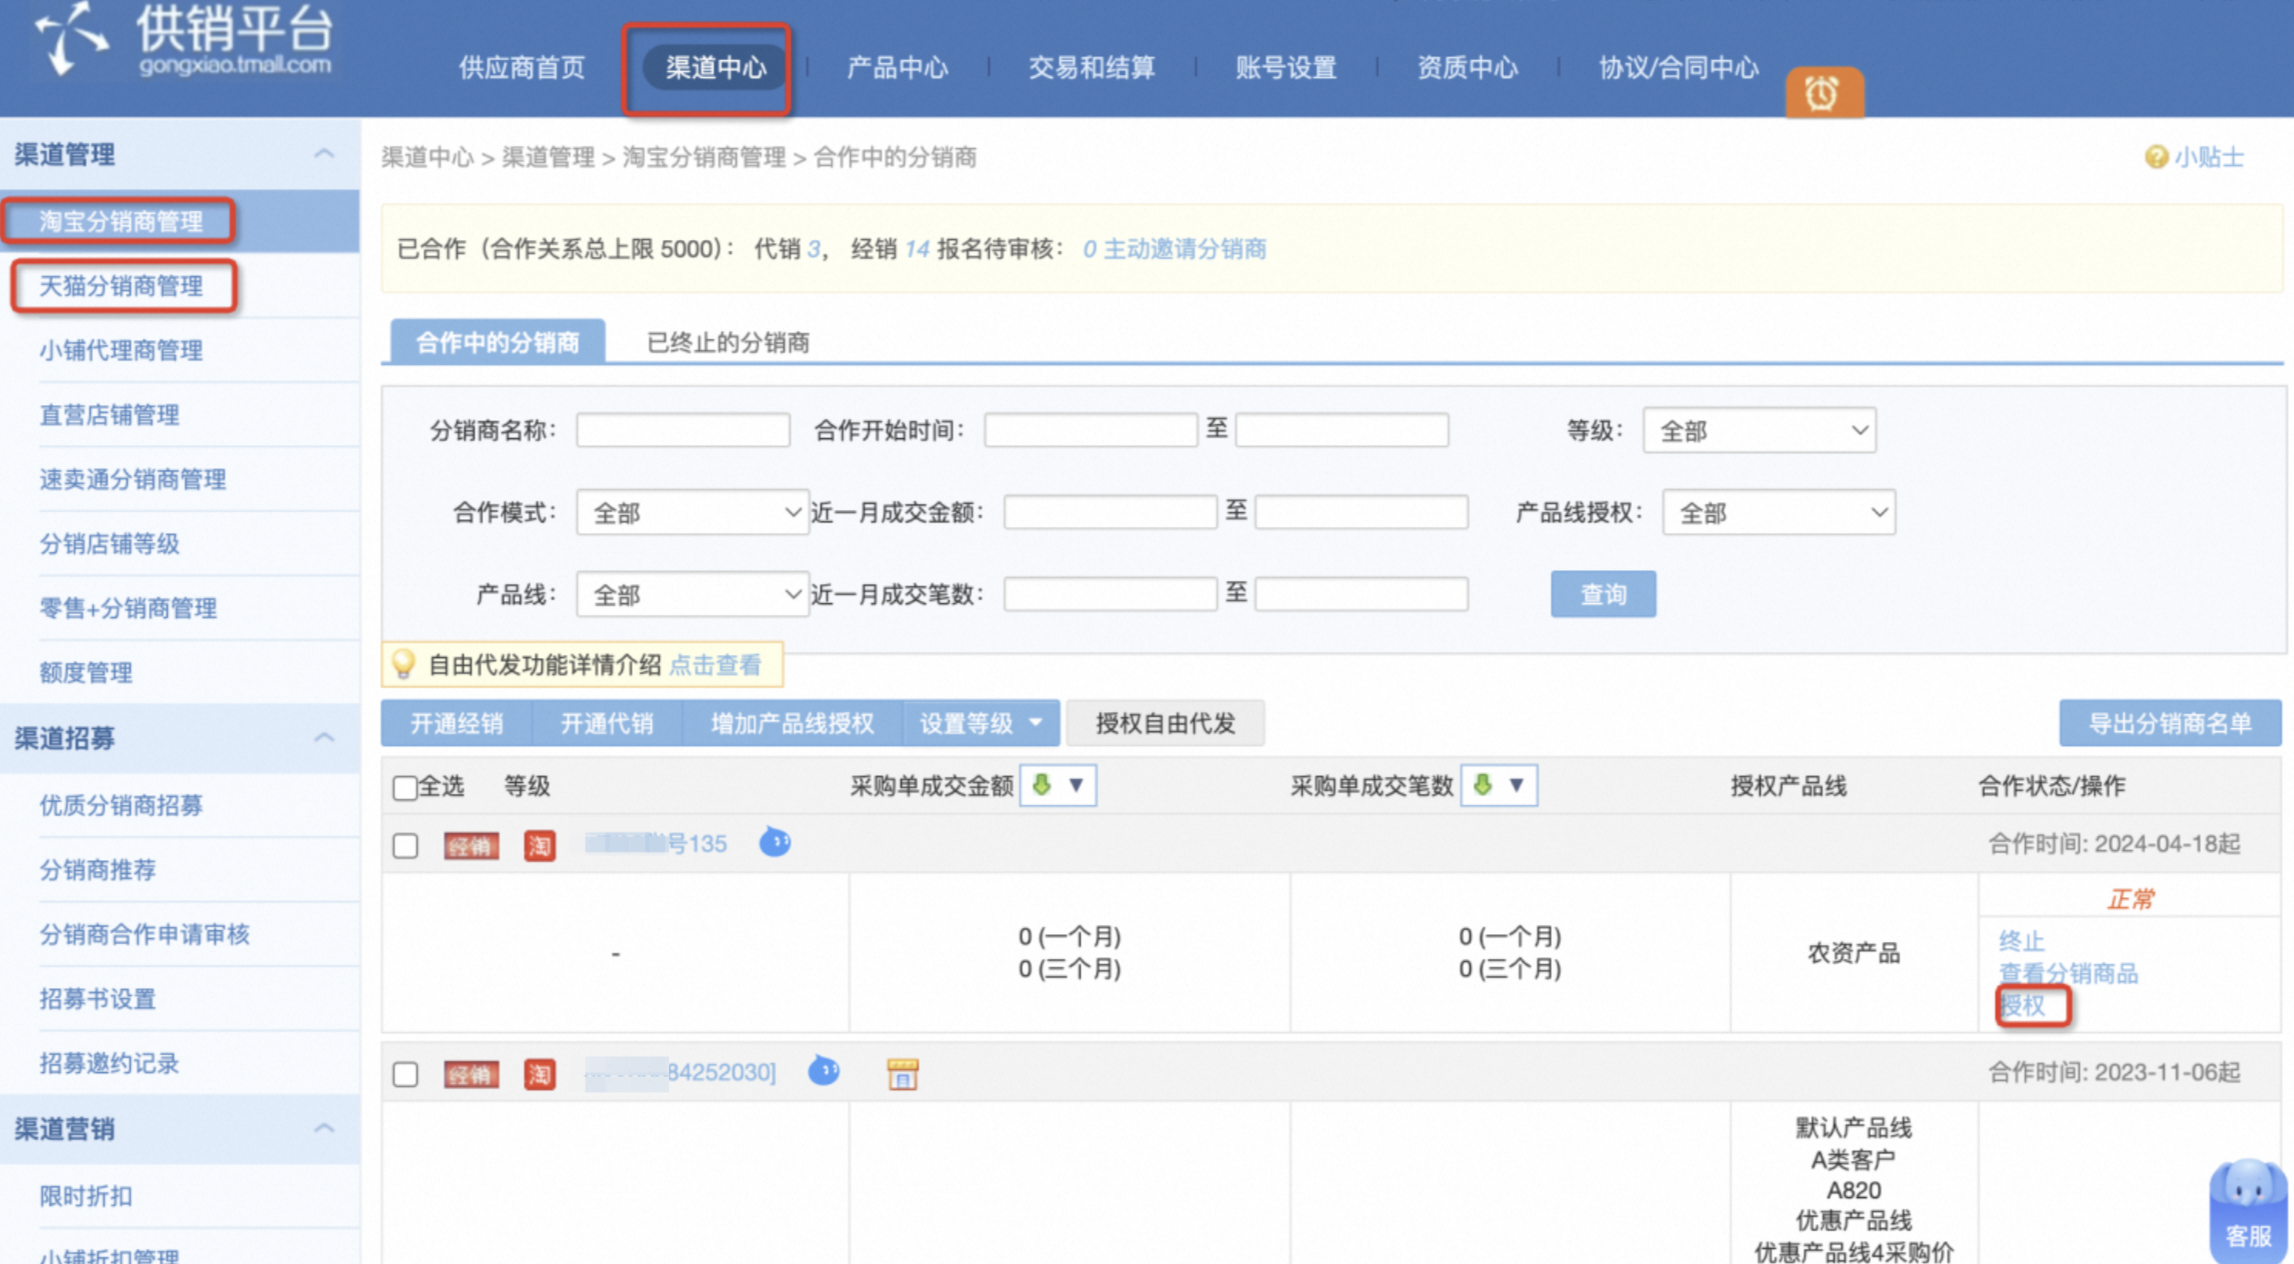Image resolution: width=2294 pixels, height=1264 pixels.
Task: Open 采购单成交金额 sort dropdown arrow
Action: (x=1076, y=785)
